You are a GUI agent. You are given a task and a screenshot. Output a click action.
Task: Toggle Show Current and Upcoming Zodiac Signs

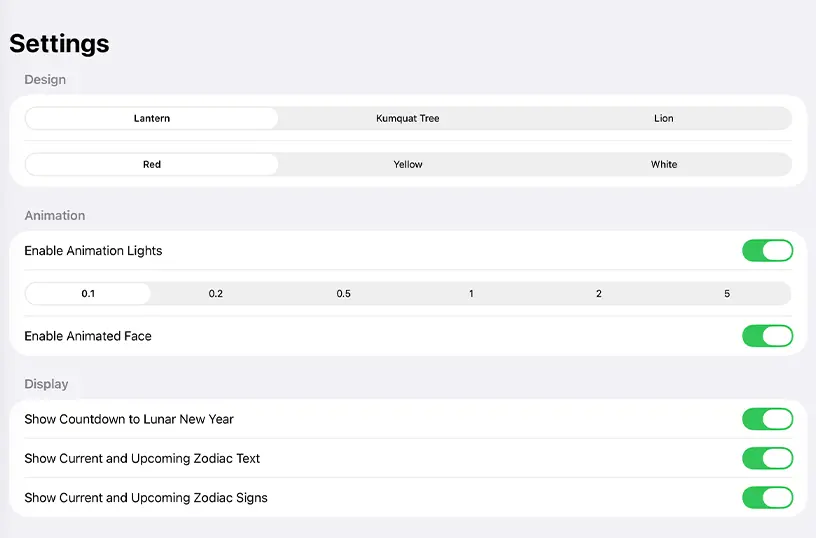point(767,498)
